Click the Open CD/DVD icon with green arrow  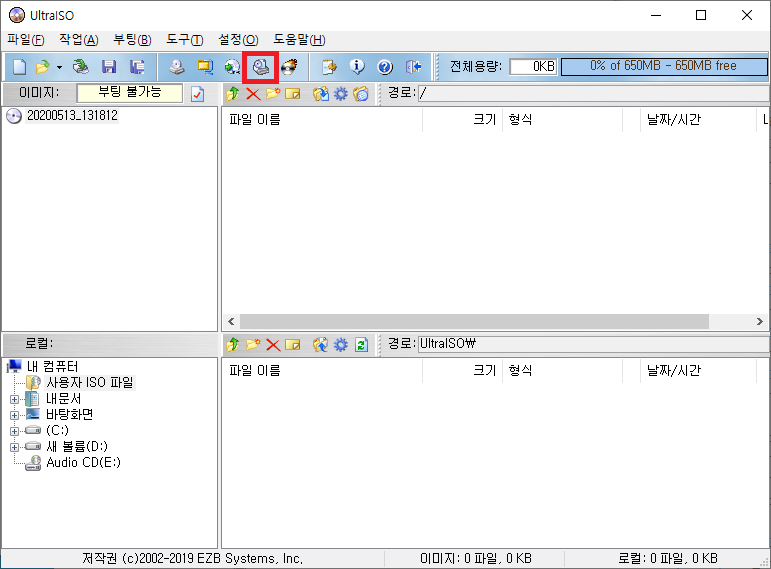pyautogui.click(x=81, y=66)
